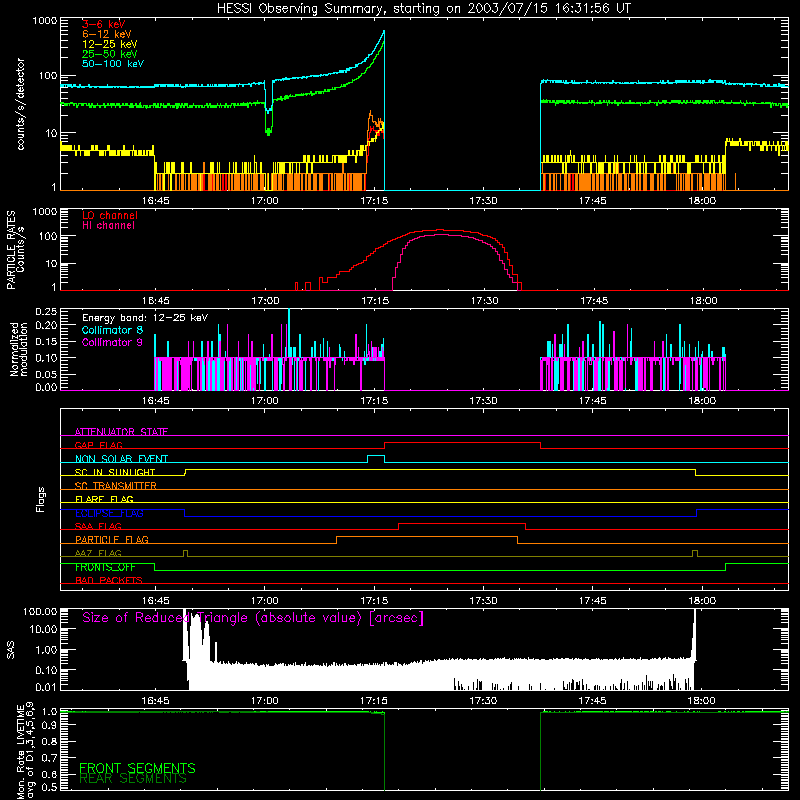Image resolution: width=800 pixels, height=800 pixels.
Task: Click the SAS axis label
Action: [x=11, y=650]
